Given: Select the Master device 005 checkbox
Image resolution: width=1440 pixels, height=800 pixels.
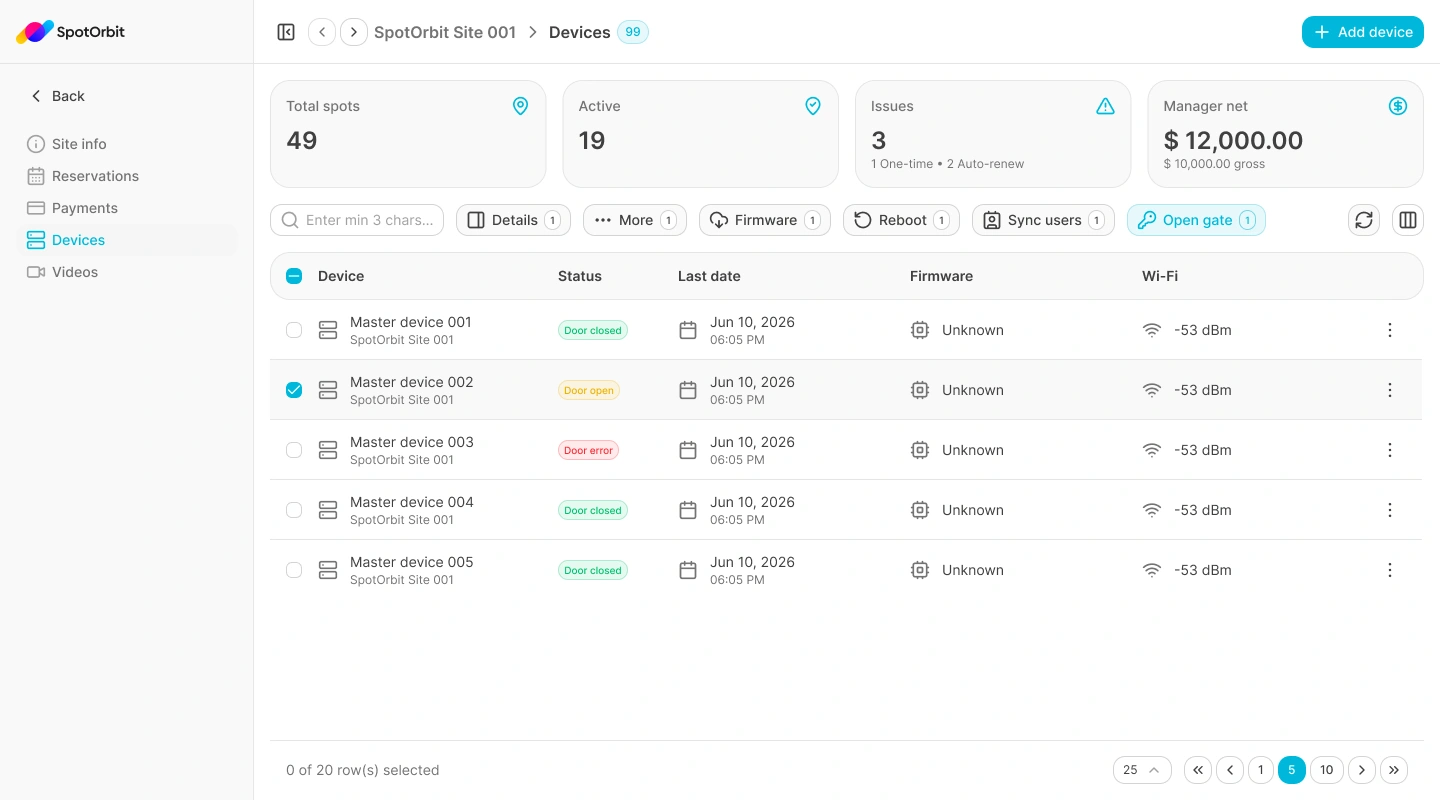Looking at the screenshot, I should coord(294,570).
